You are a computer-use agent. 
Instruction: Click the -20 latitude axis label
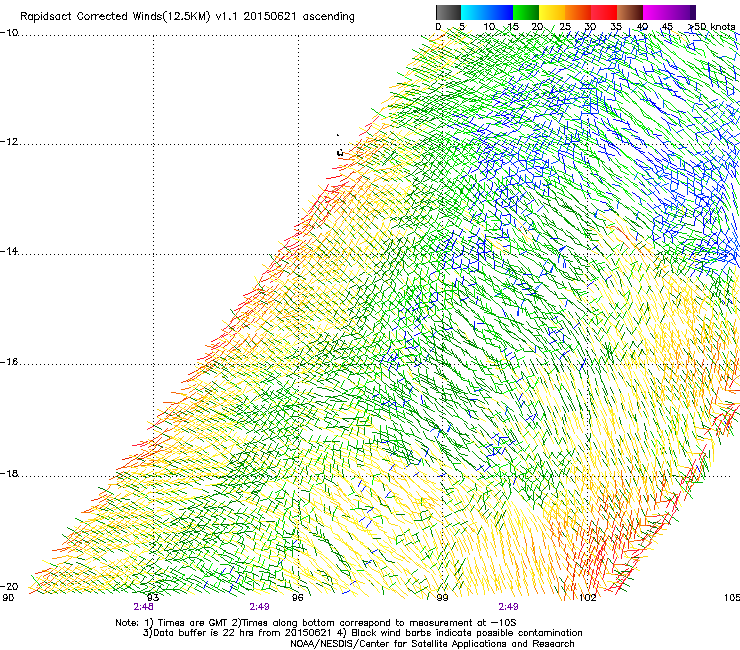point(9,586)
